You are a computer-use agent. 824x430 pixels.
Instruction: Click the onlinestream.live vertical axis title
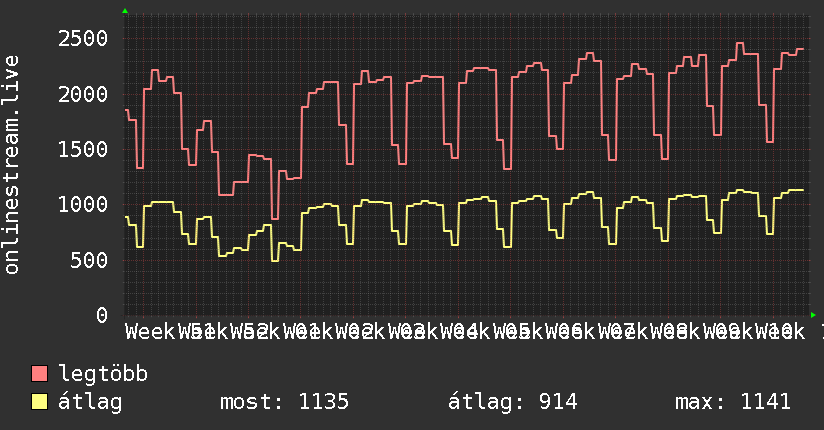click(x=11, y=165)
